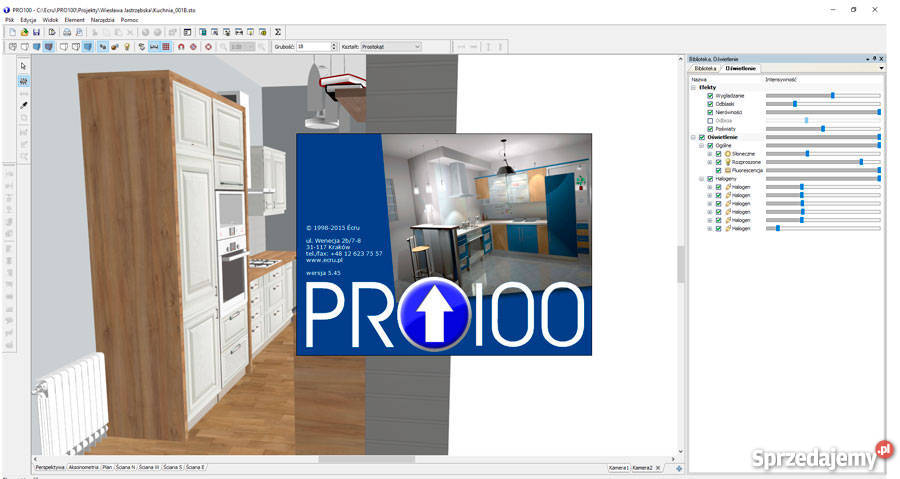The width and height of the screenshot is (900, 479).
Task: Uncheck the Rozproszone light checkbox
Action: (x=718, y=162)
